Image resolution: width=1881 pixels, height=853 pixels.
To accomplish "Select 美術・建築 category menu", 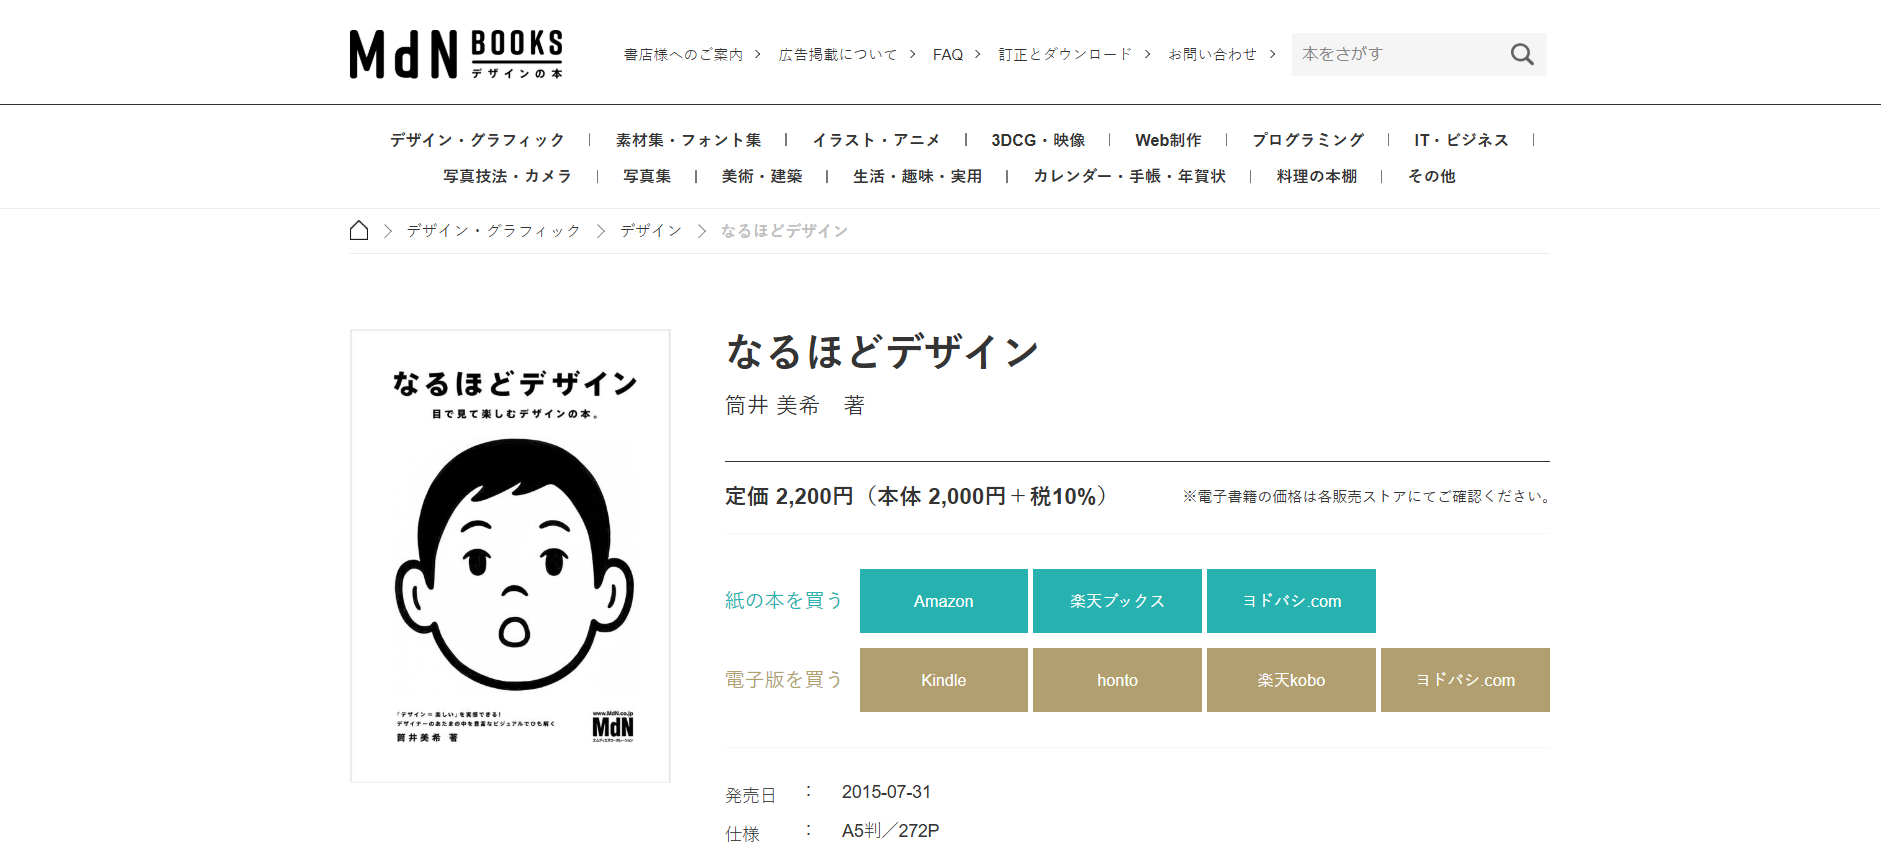I will (762, 176).
